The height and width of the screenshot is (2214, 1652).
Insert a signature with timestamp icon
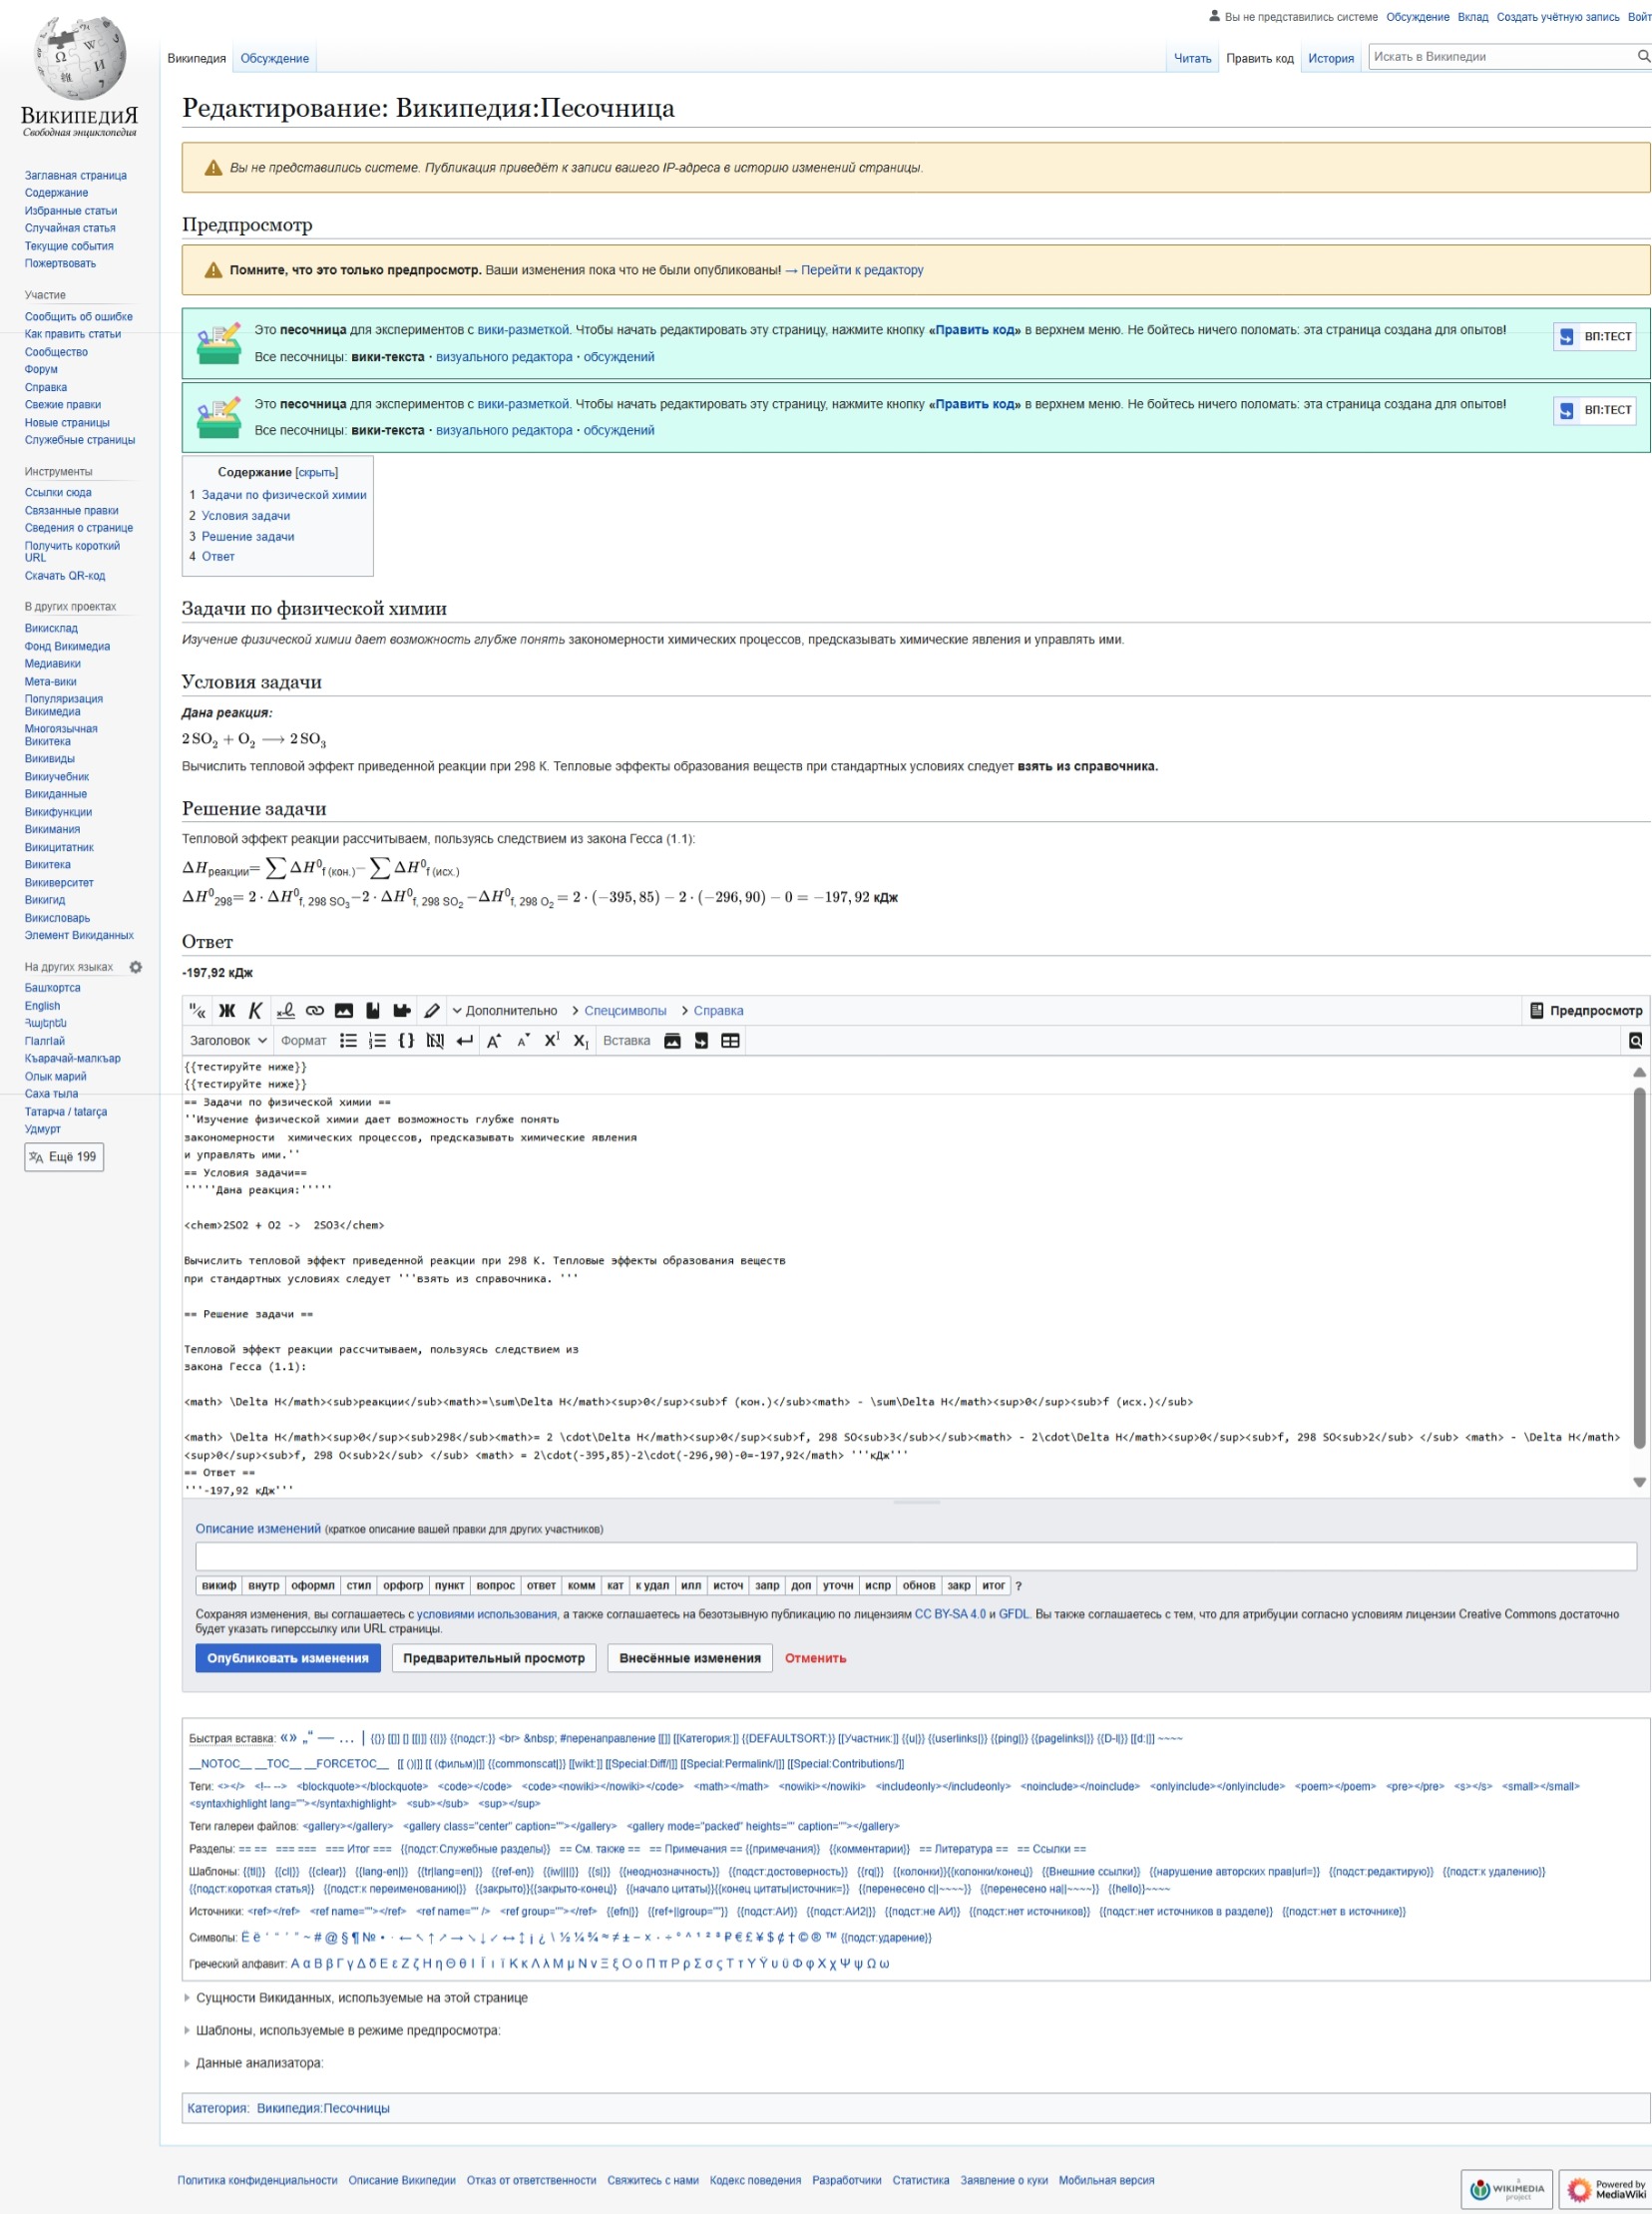pyautogui.click(x=285, y=1010)
